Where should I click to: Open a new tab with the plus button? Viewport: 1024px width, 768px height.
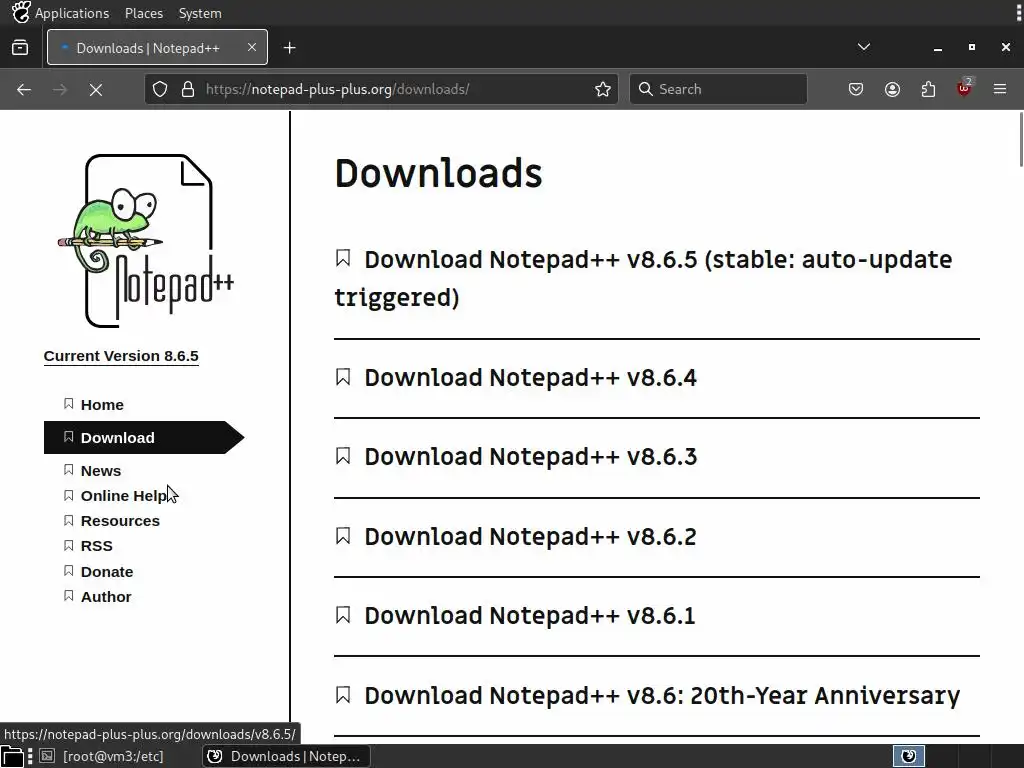(x=289, y=48)
